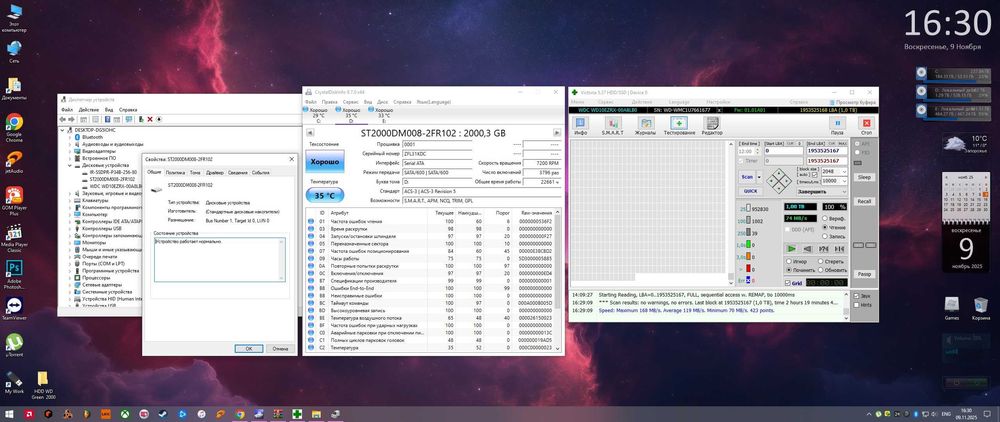Image resolution: width=1000 pixels, height=422 pixels.
Task: Click the back arrow in Device Manager toolbar
Action: tap(63, 119)
